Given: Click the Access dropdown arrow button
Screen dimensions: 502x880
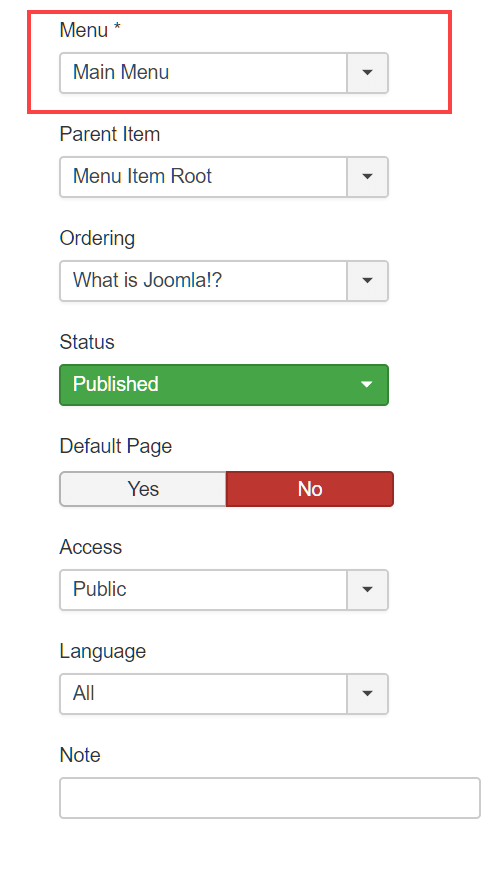Looking at the screenshot, I should pos(367,590).
